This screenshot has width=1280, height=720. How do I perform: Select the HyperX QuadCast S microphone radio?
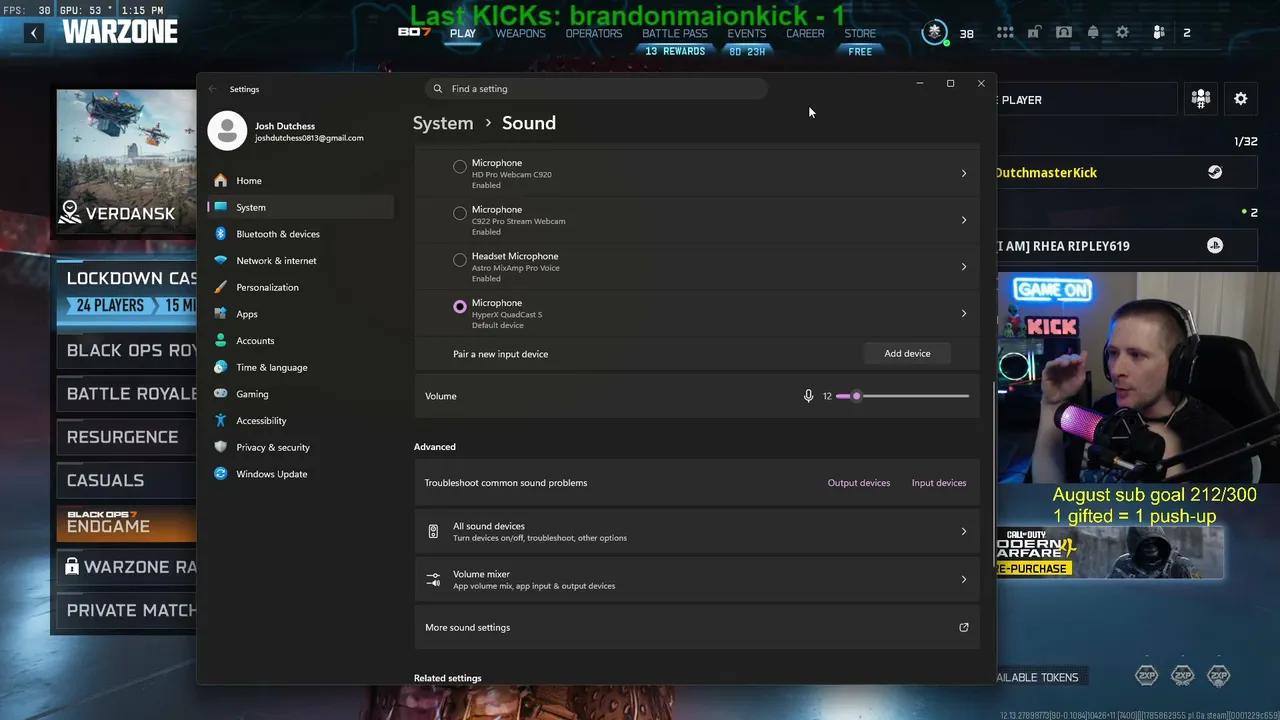pos(460,307)
